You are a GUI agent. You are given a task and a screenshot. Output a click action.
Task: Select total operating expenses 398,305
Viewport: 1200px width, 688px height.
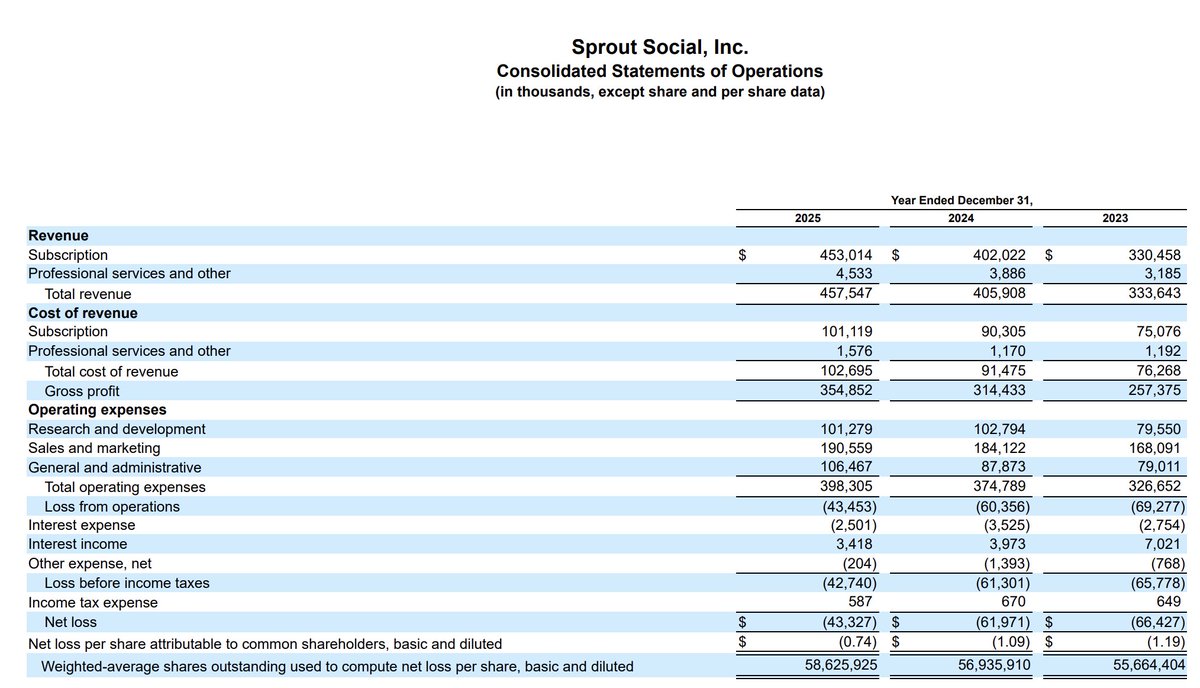pos(846,487)
